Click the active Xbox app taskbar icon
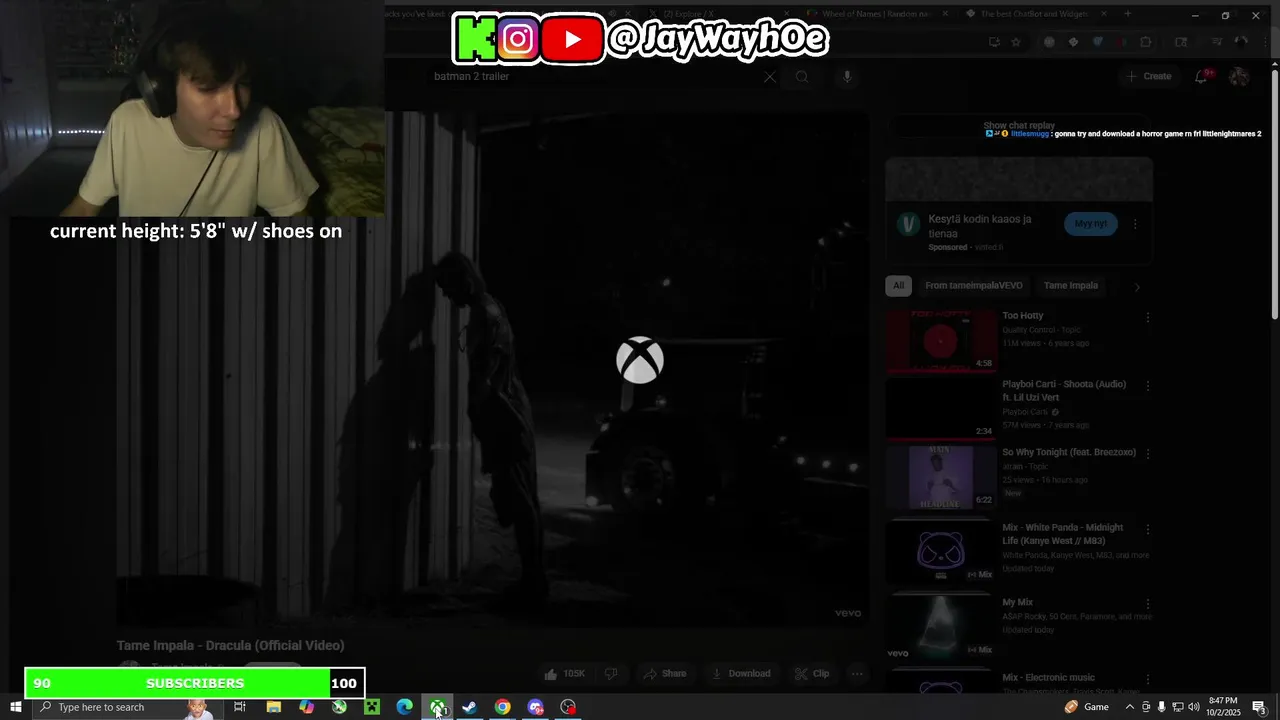Screen dimensions: 1280x720 (x=438, y=707)
